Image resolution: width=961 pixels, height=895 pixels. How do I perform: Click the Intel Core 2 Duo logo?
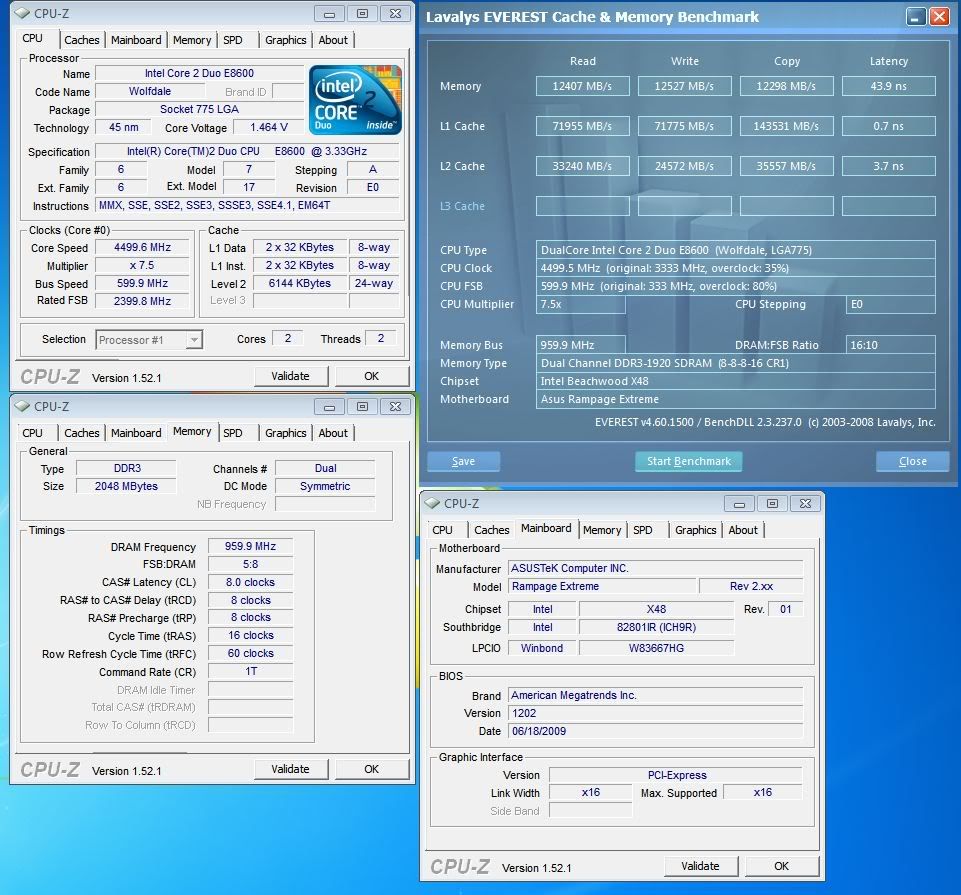tap(355, 100)
